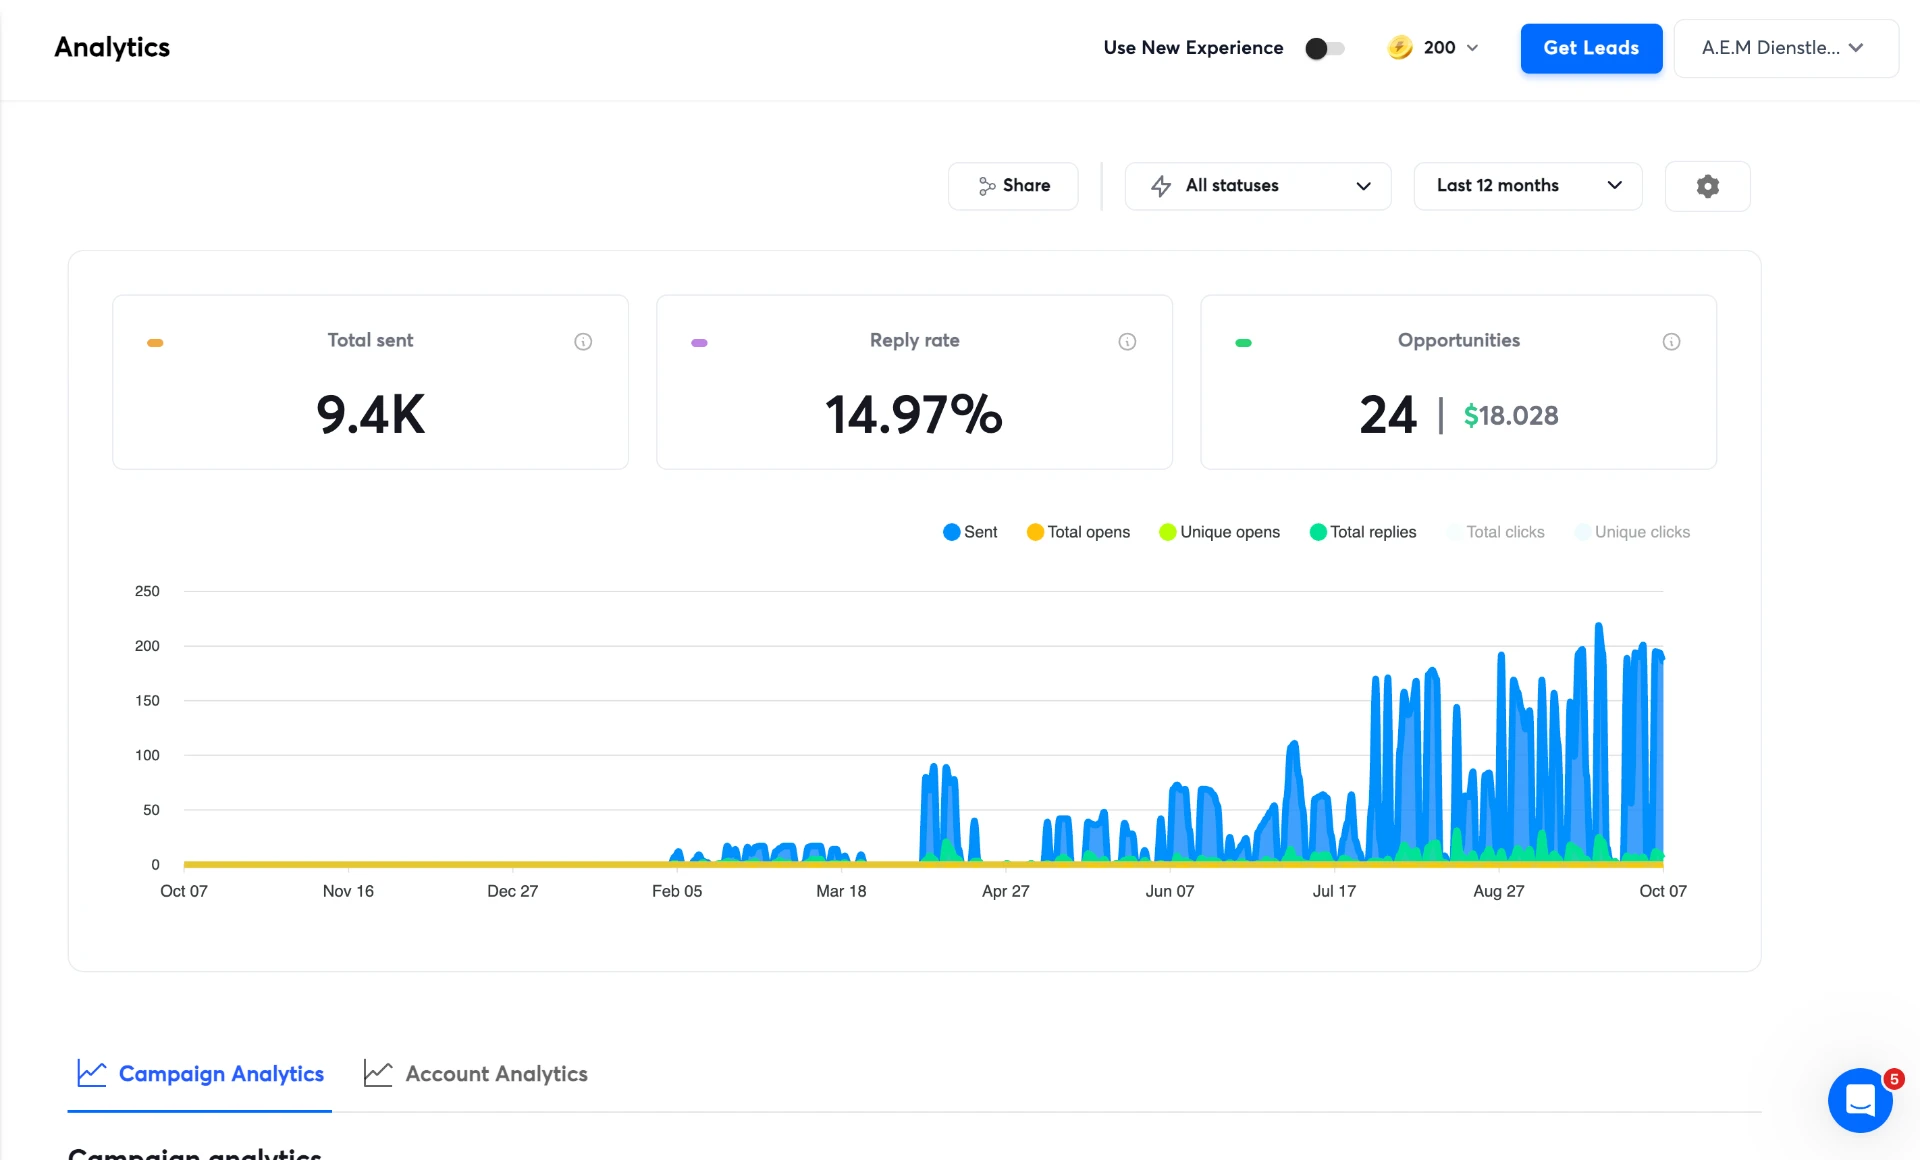Screen dimensions: 1920x1160
Task: Click the Total sent info icon
Action: click(583, 342)
